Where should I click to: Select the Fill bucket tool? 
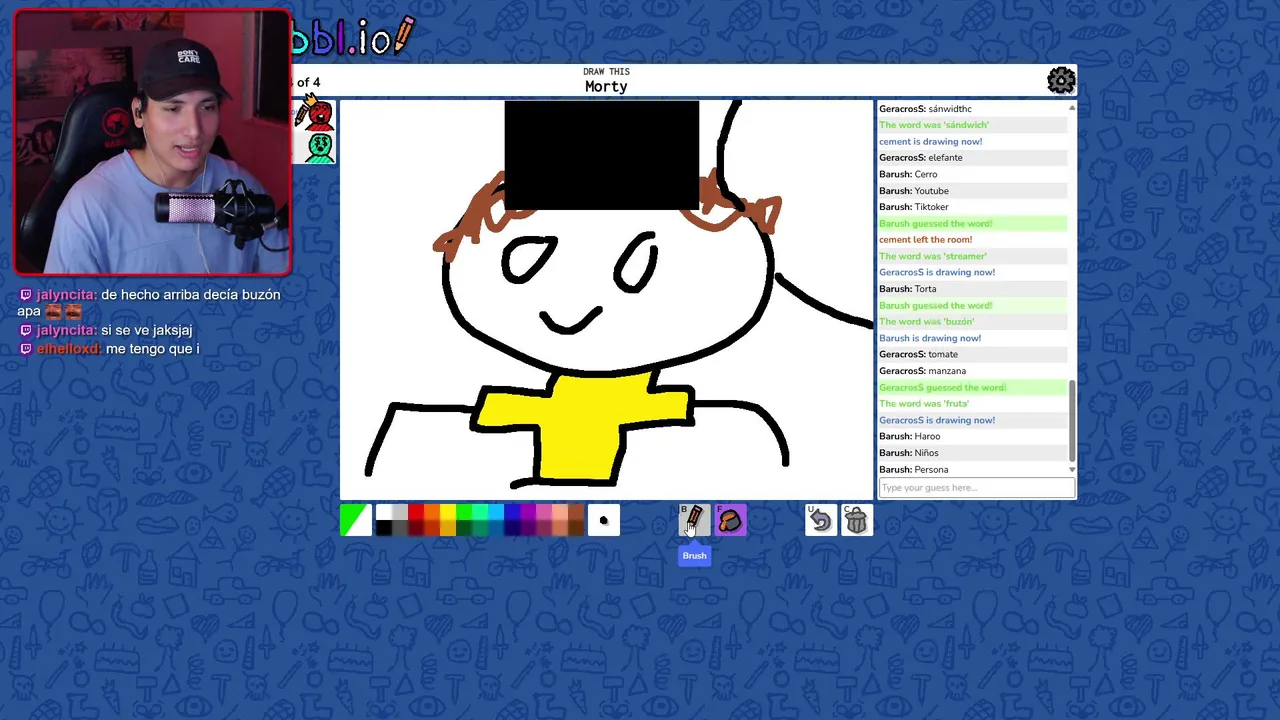(x=730, y=520)
